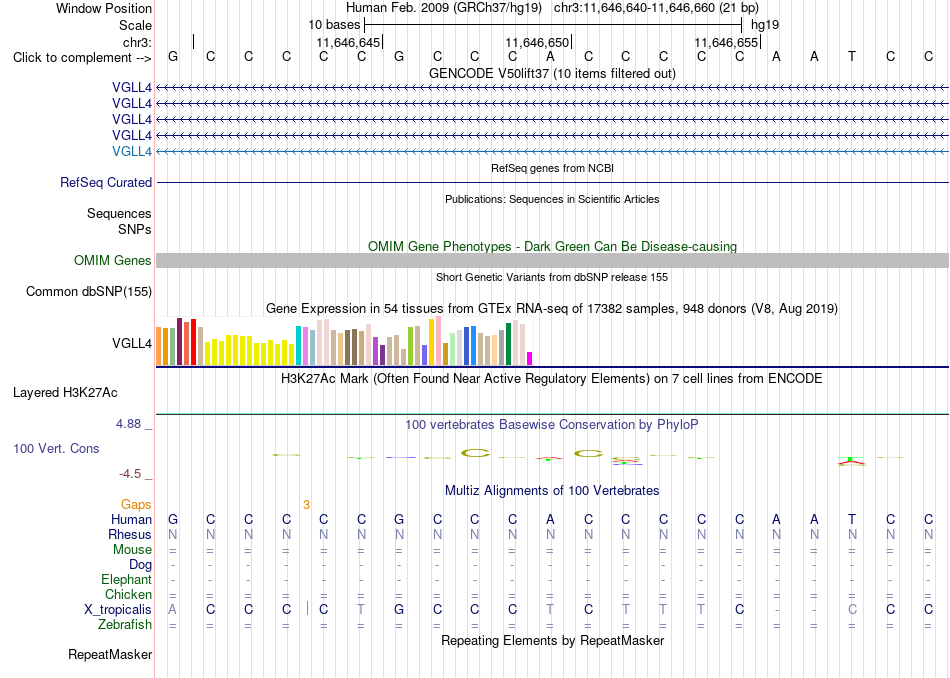Click the Scale label
Screen dimensions: 950x678
[x=136, y=25]
